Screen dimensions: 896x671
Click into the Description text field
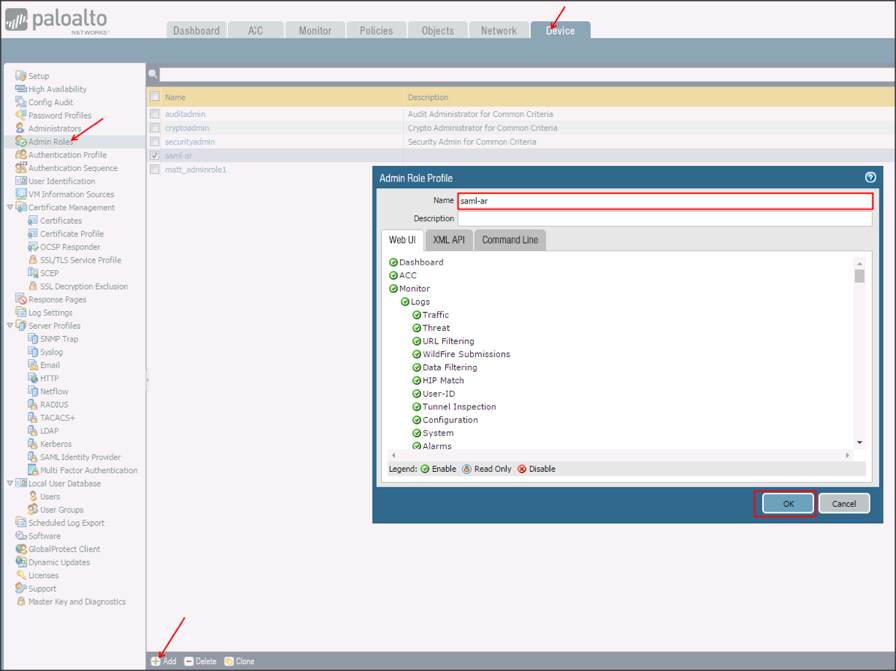coord(664,218)
